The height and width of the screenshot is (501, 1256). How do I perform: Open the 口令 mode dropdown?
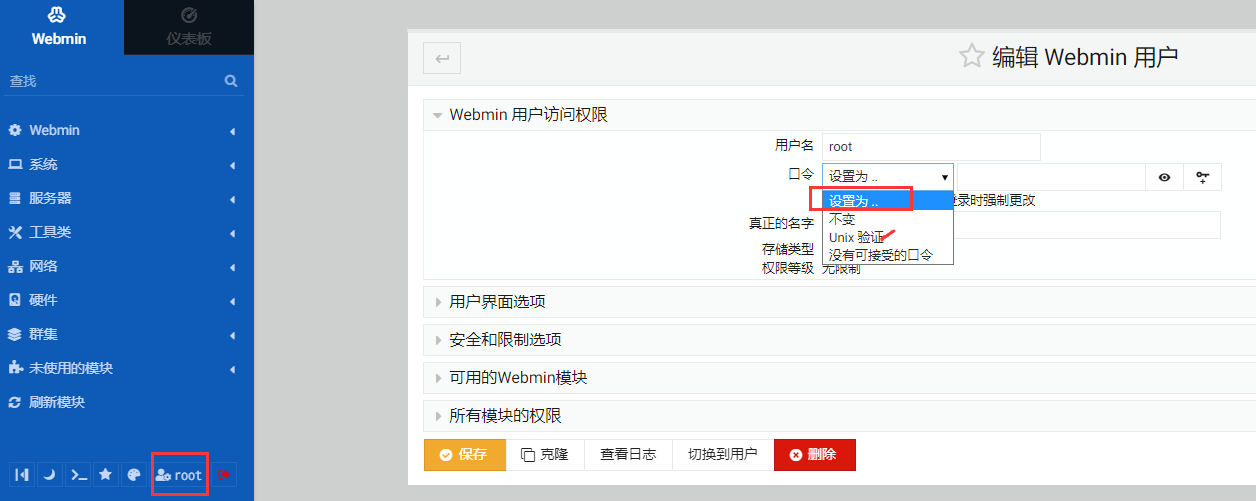click(888, 177)
